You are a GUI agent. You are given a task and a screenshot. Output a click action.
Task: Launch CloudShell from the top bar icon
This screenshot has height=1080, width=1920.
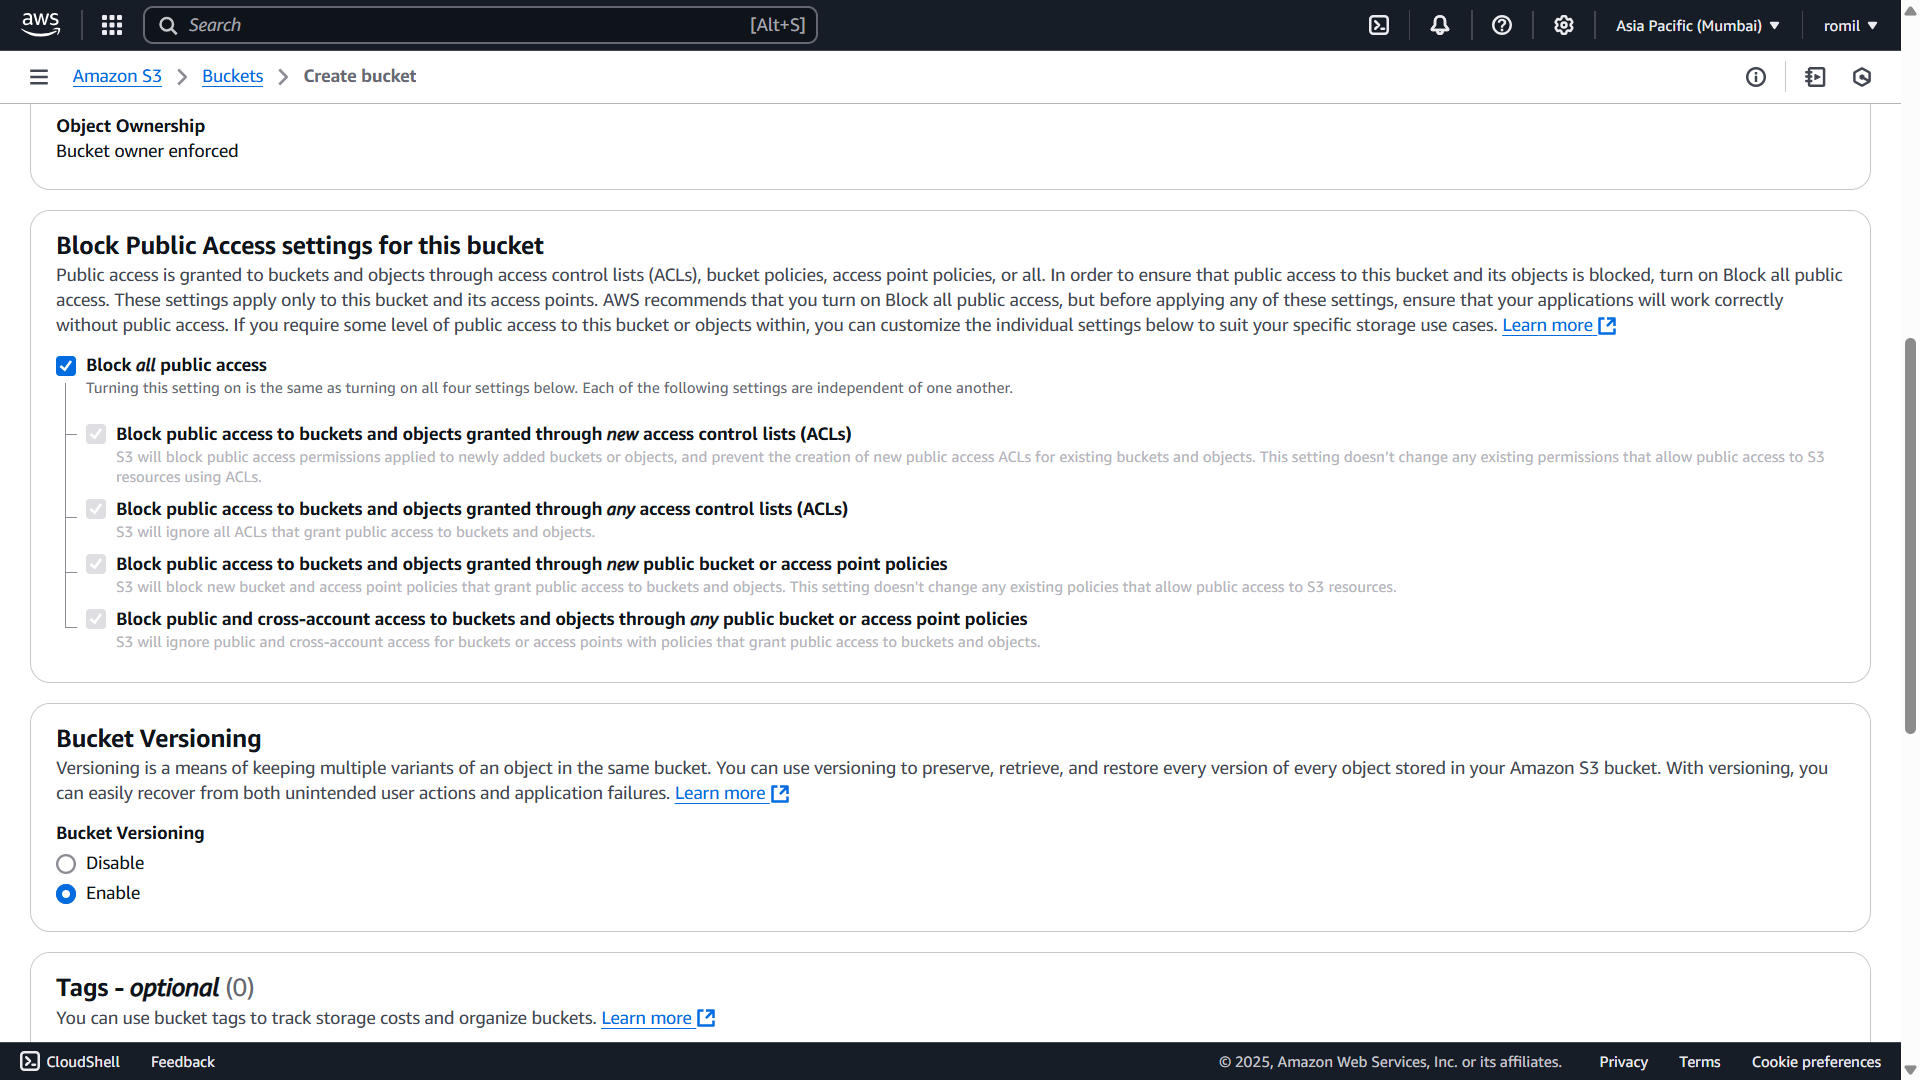(1379, 25)
